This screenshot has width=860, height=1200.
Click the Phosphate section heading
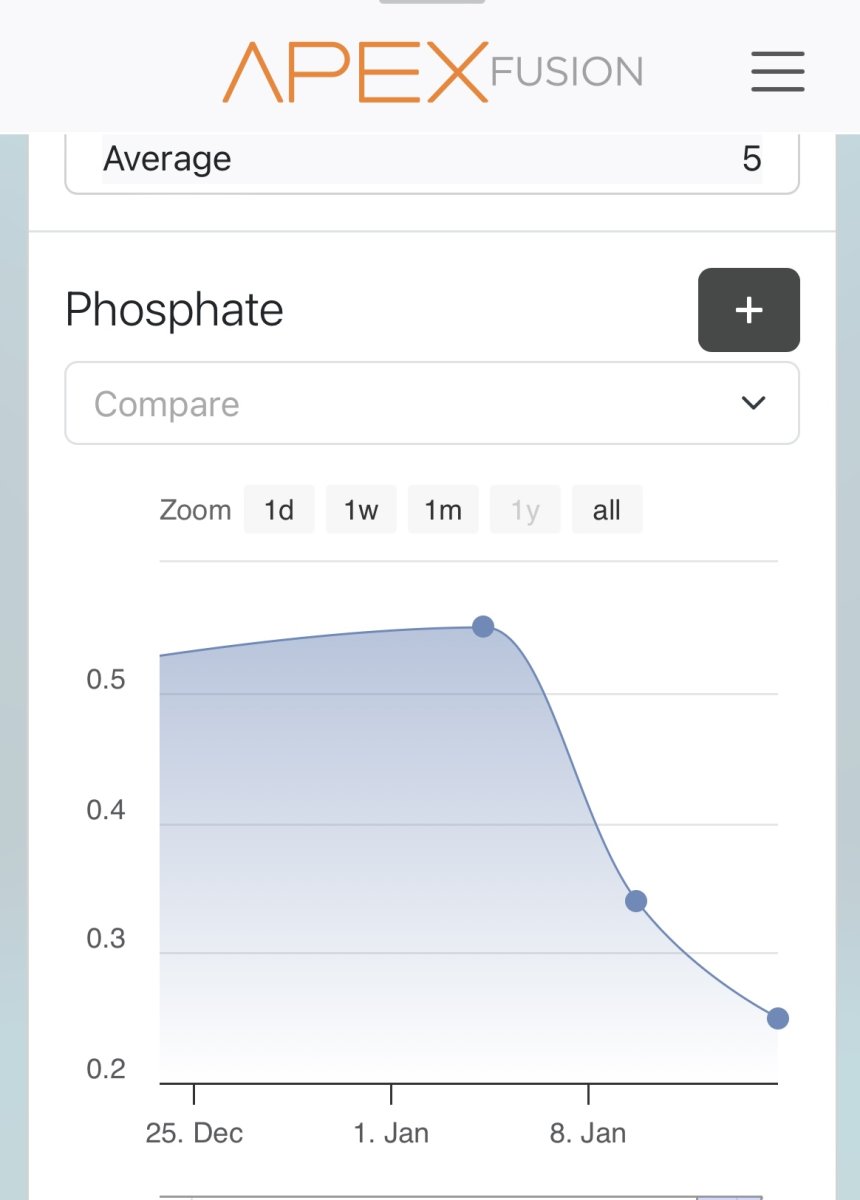coord(174,310)
